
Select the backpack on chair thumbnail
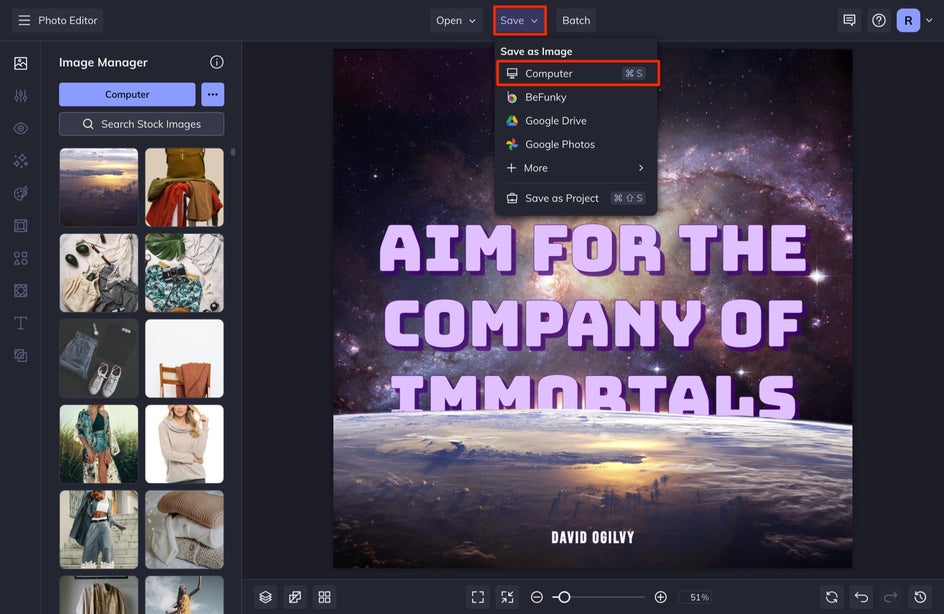[184, 187]
